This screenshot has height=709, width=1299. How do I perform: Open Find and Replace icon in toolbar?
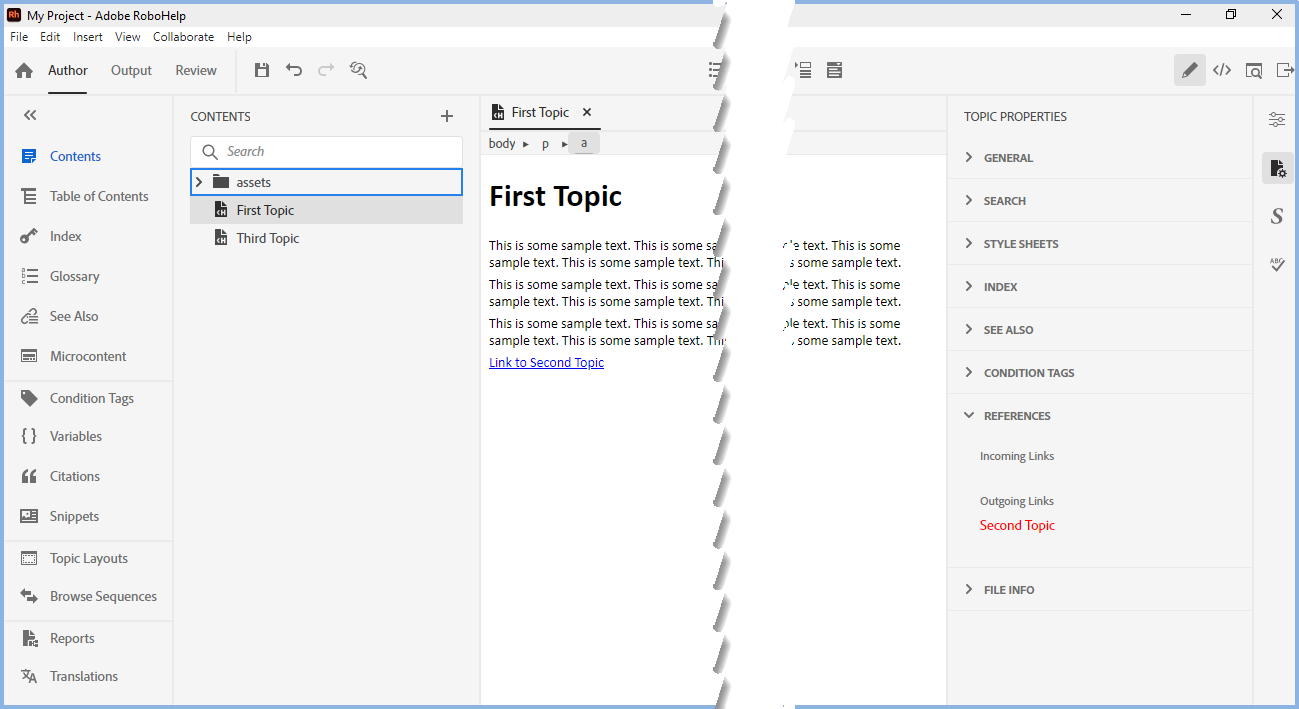pyautogui.click(x=358, y=70)
